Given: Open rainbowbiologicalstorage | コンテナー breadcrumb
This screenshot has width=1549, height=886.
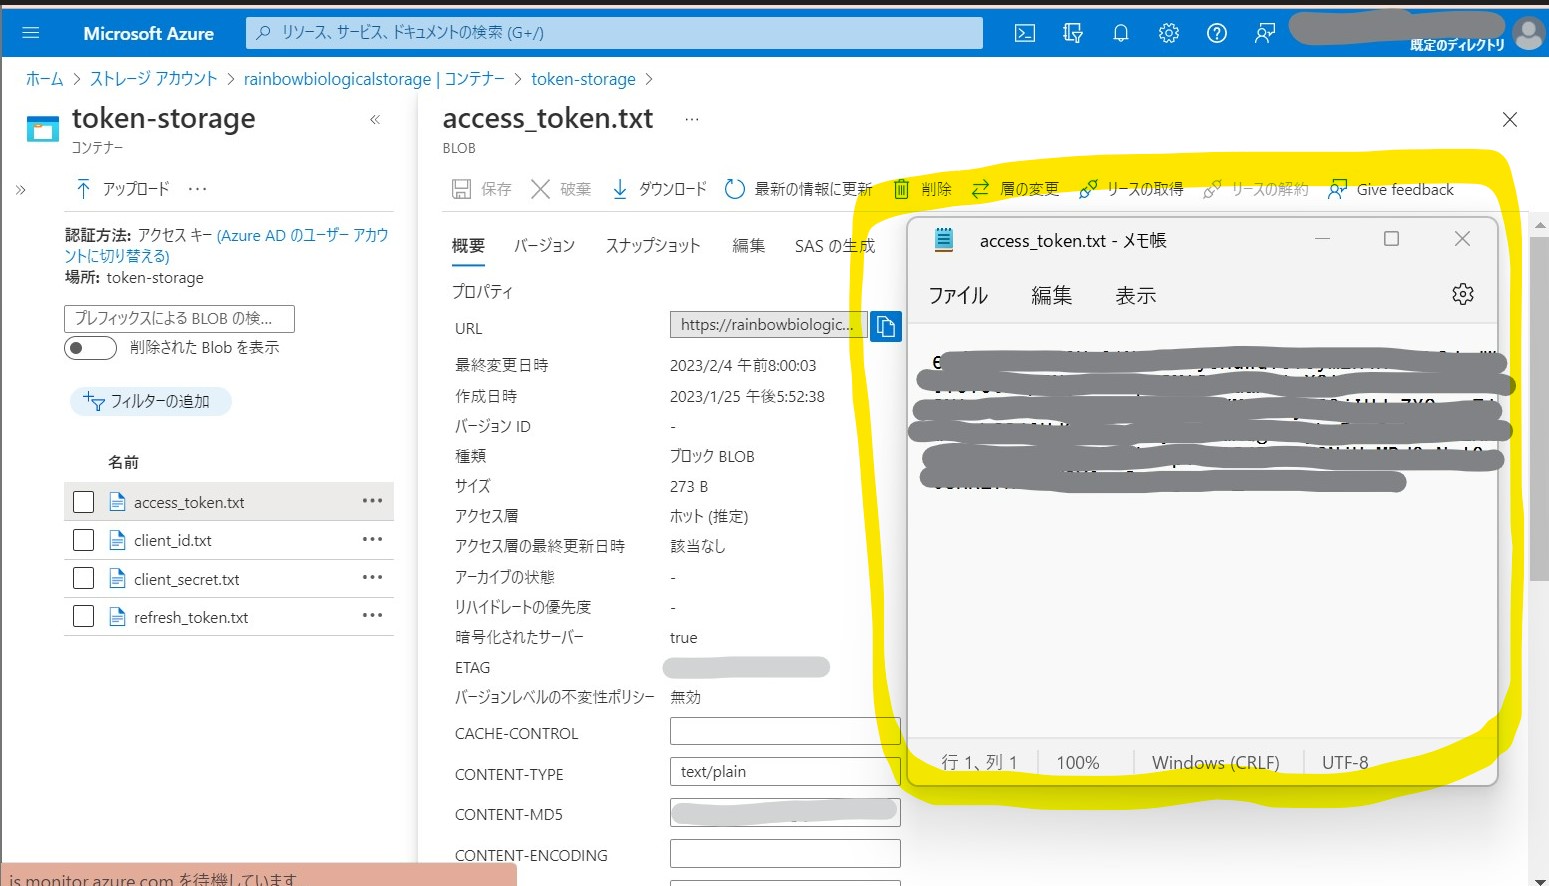Looking at the screenshot, I should point(374,79).
